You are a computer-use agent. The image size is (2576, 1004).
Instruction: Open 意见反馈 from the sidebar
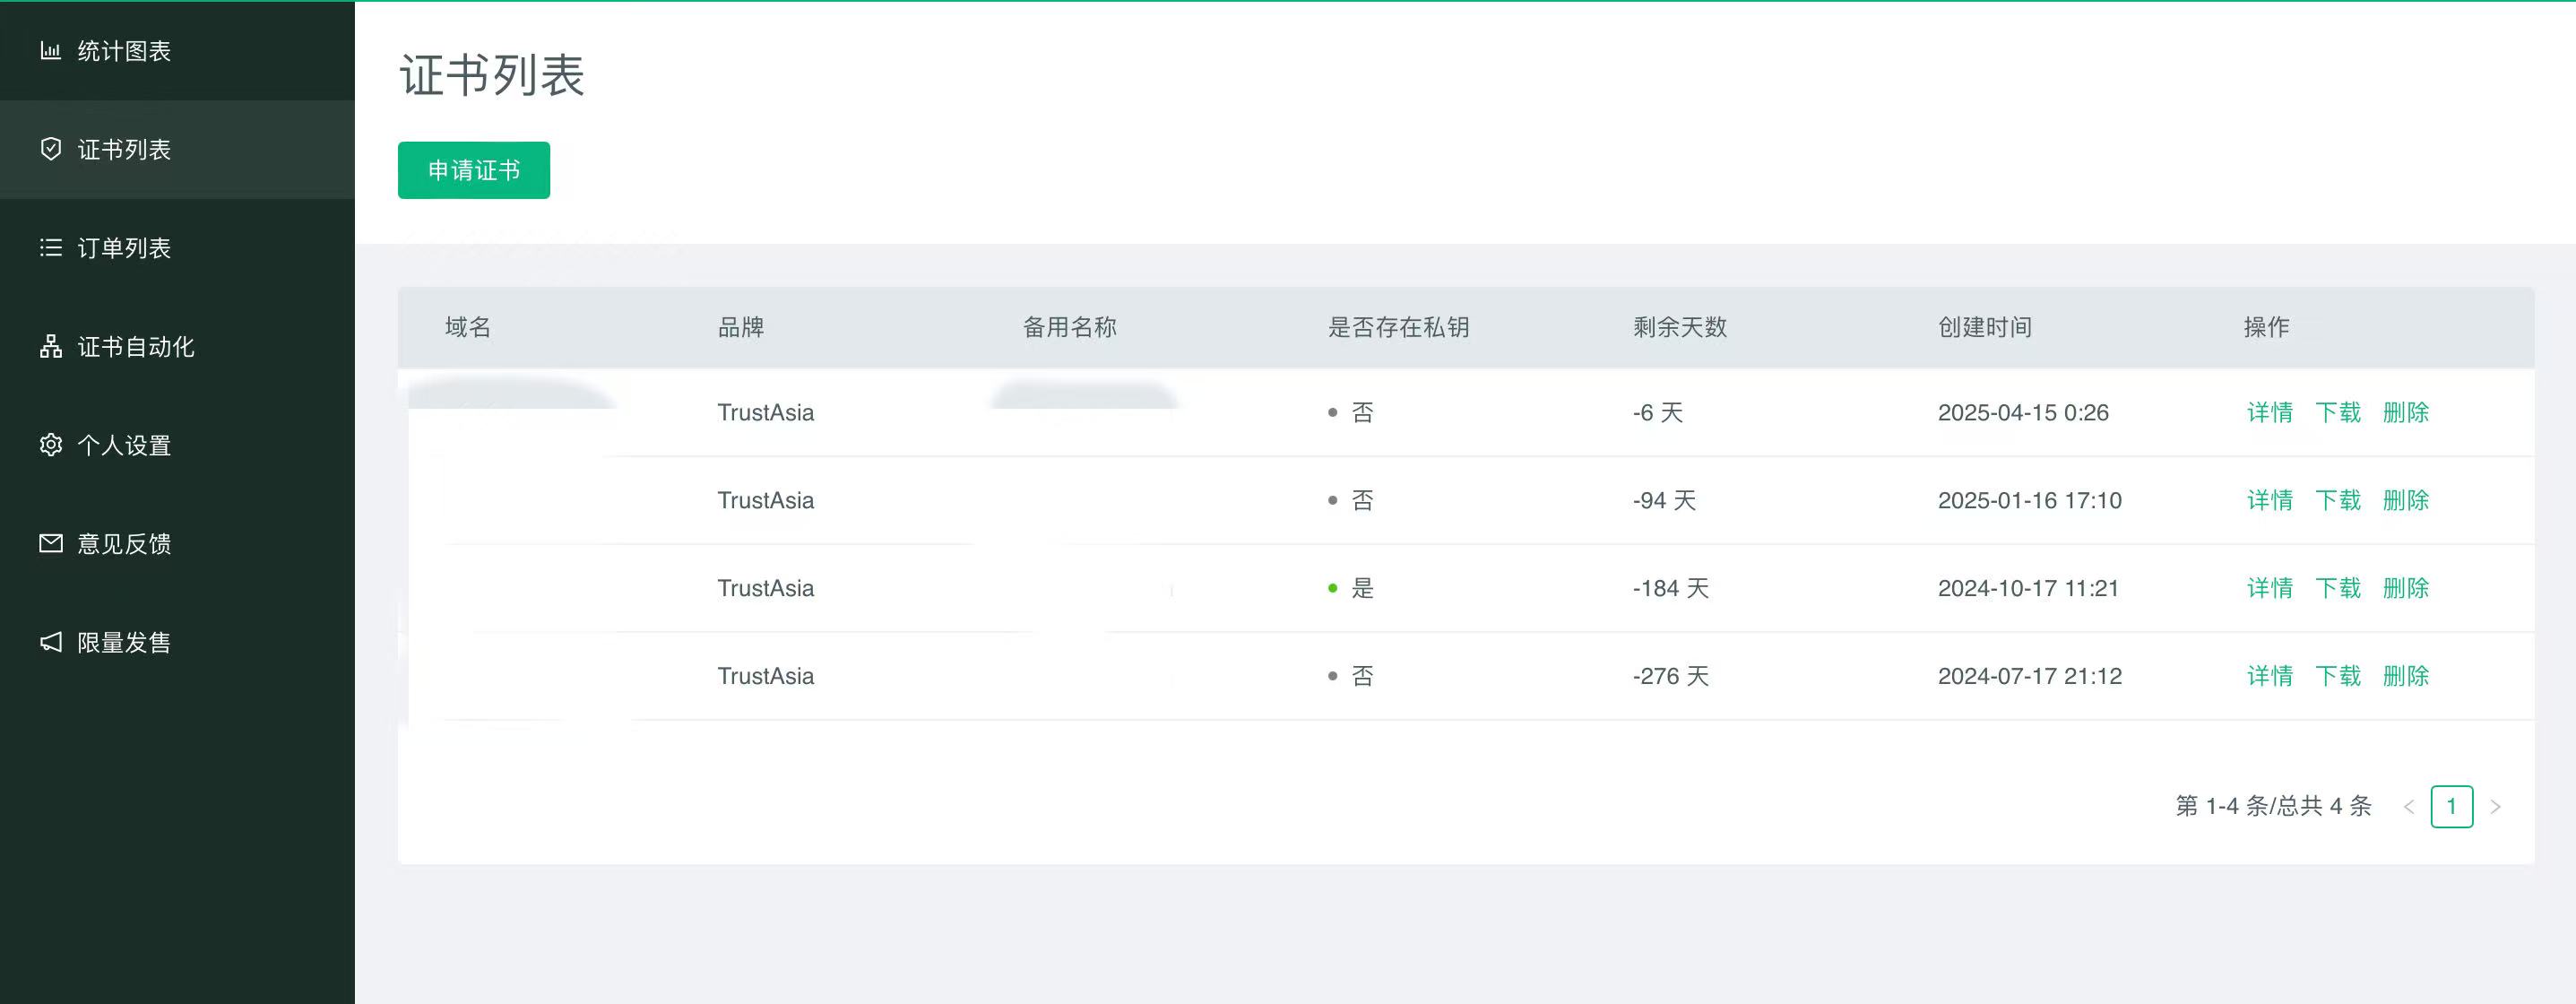(x=177, y=543)
